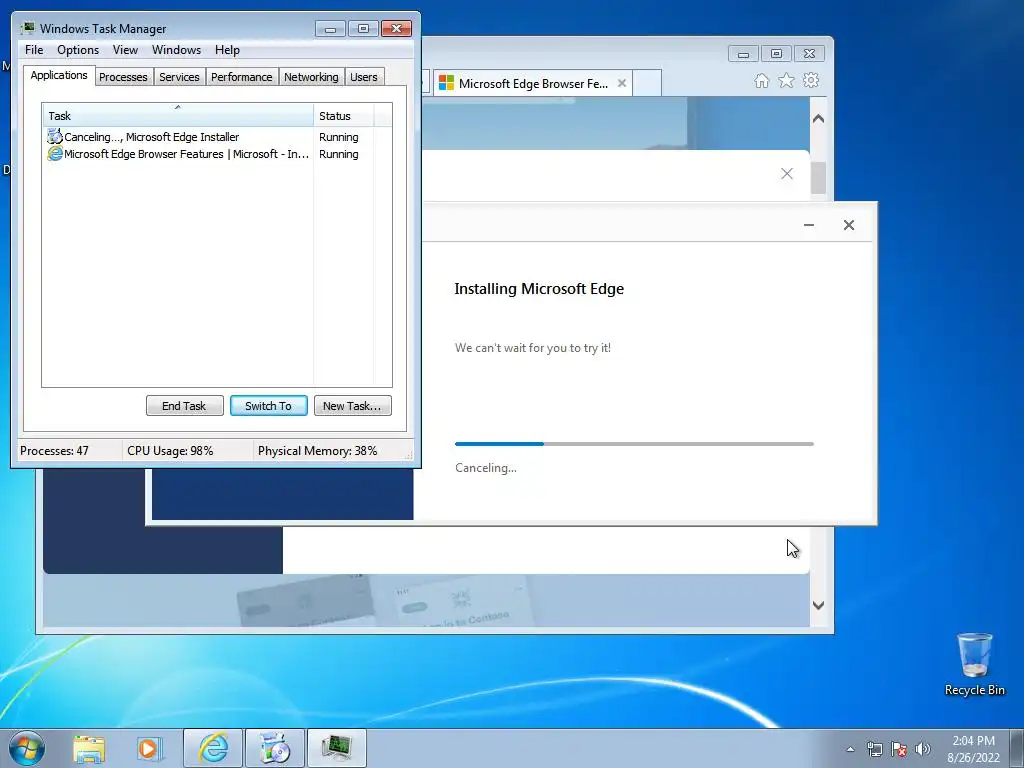This screenshot has height=768, width=1024.
Task: Open Task Manager File menu
Action: click(34, 50)
